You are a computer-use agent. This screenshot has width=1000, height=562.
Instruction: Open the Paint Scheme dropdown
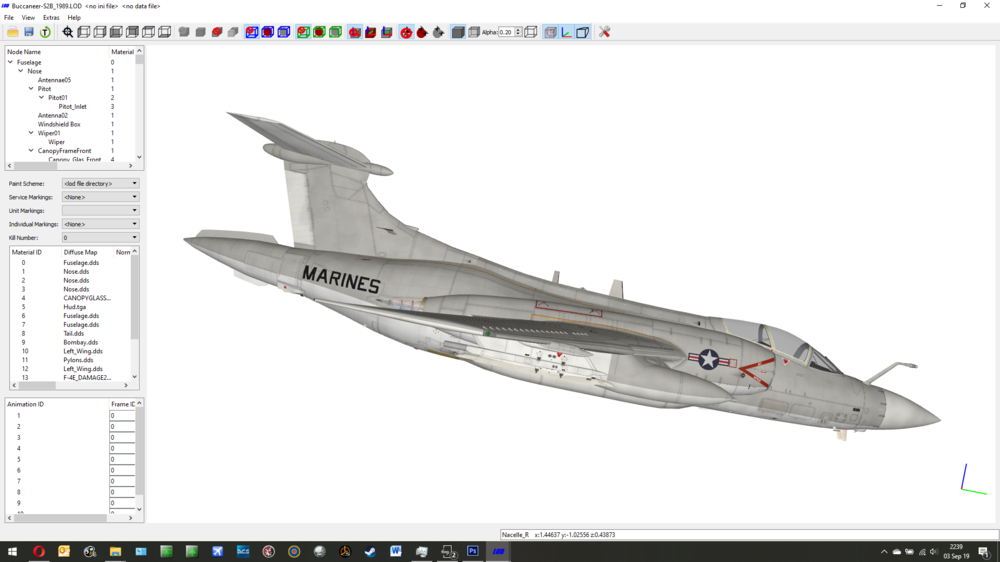pyautogui.click(x=100, y=183)
